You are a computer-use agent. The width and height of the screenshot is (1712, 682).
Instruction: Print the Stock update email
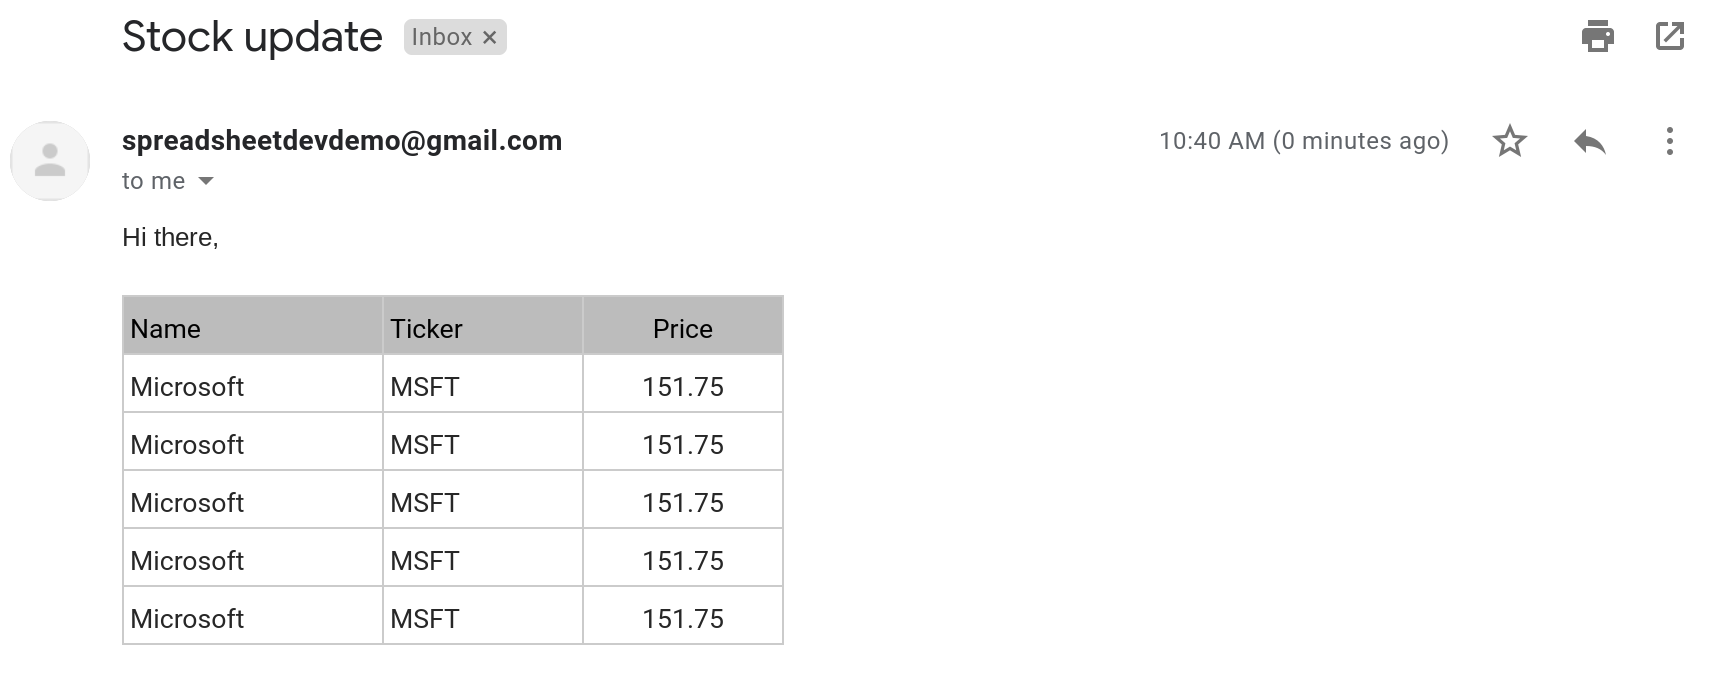(1597, 37)
